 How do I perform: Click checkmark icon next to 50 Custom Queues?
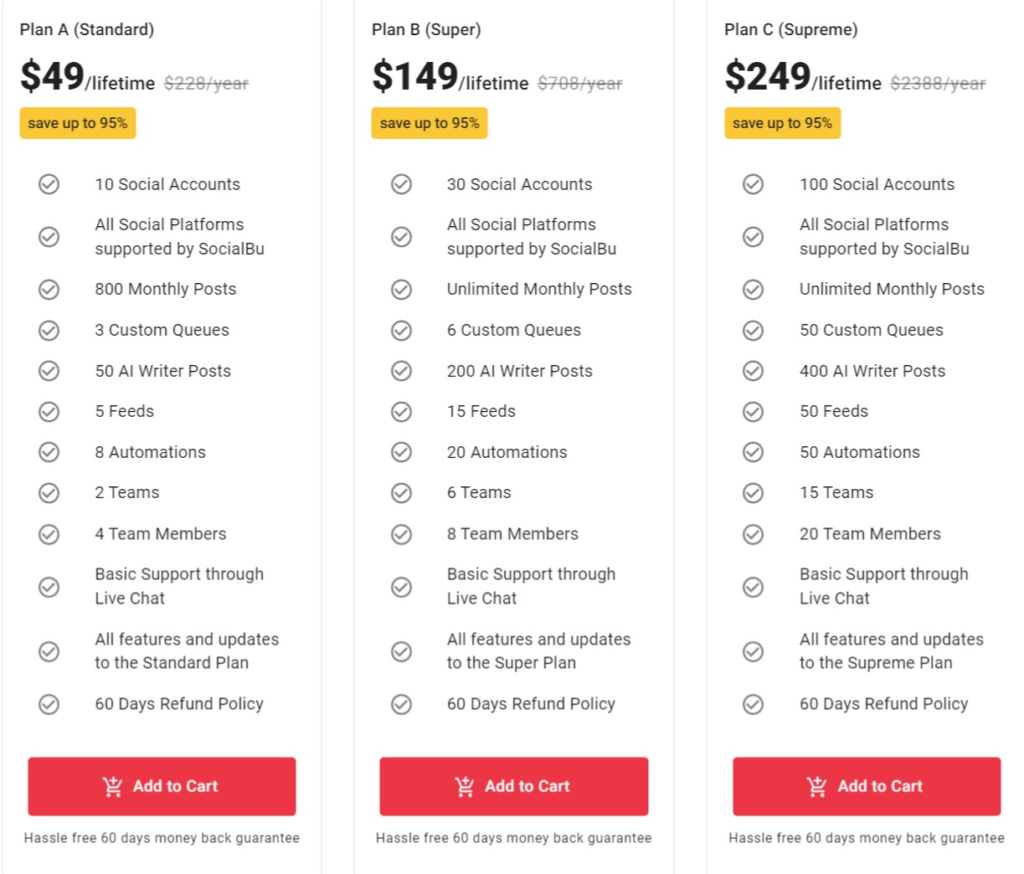tap(753, 331)
